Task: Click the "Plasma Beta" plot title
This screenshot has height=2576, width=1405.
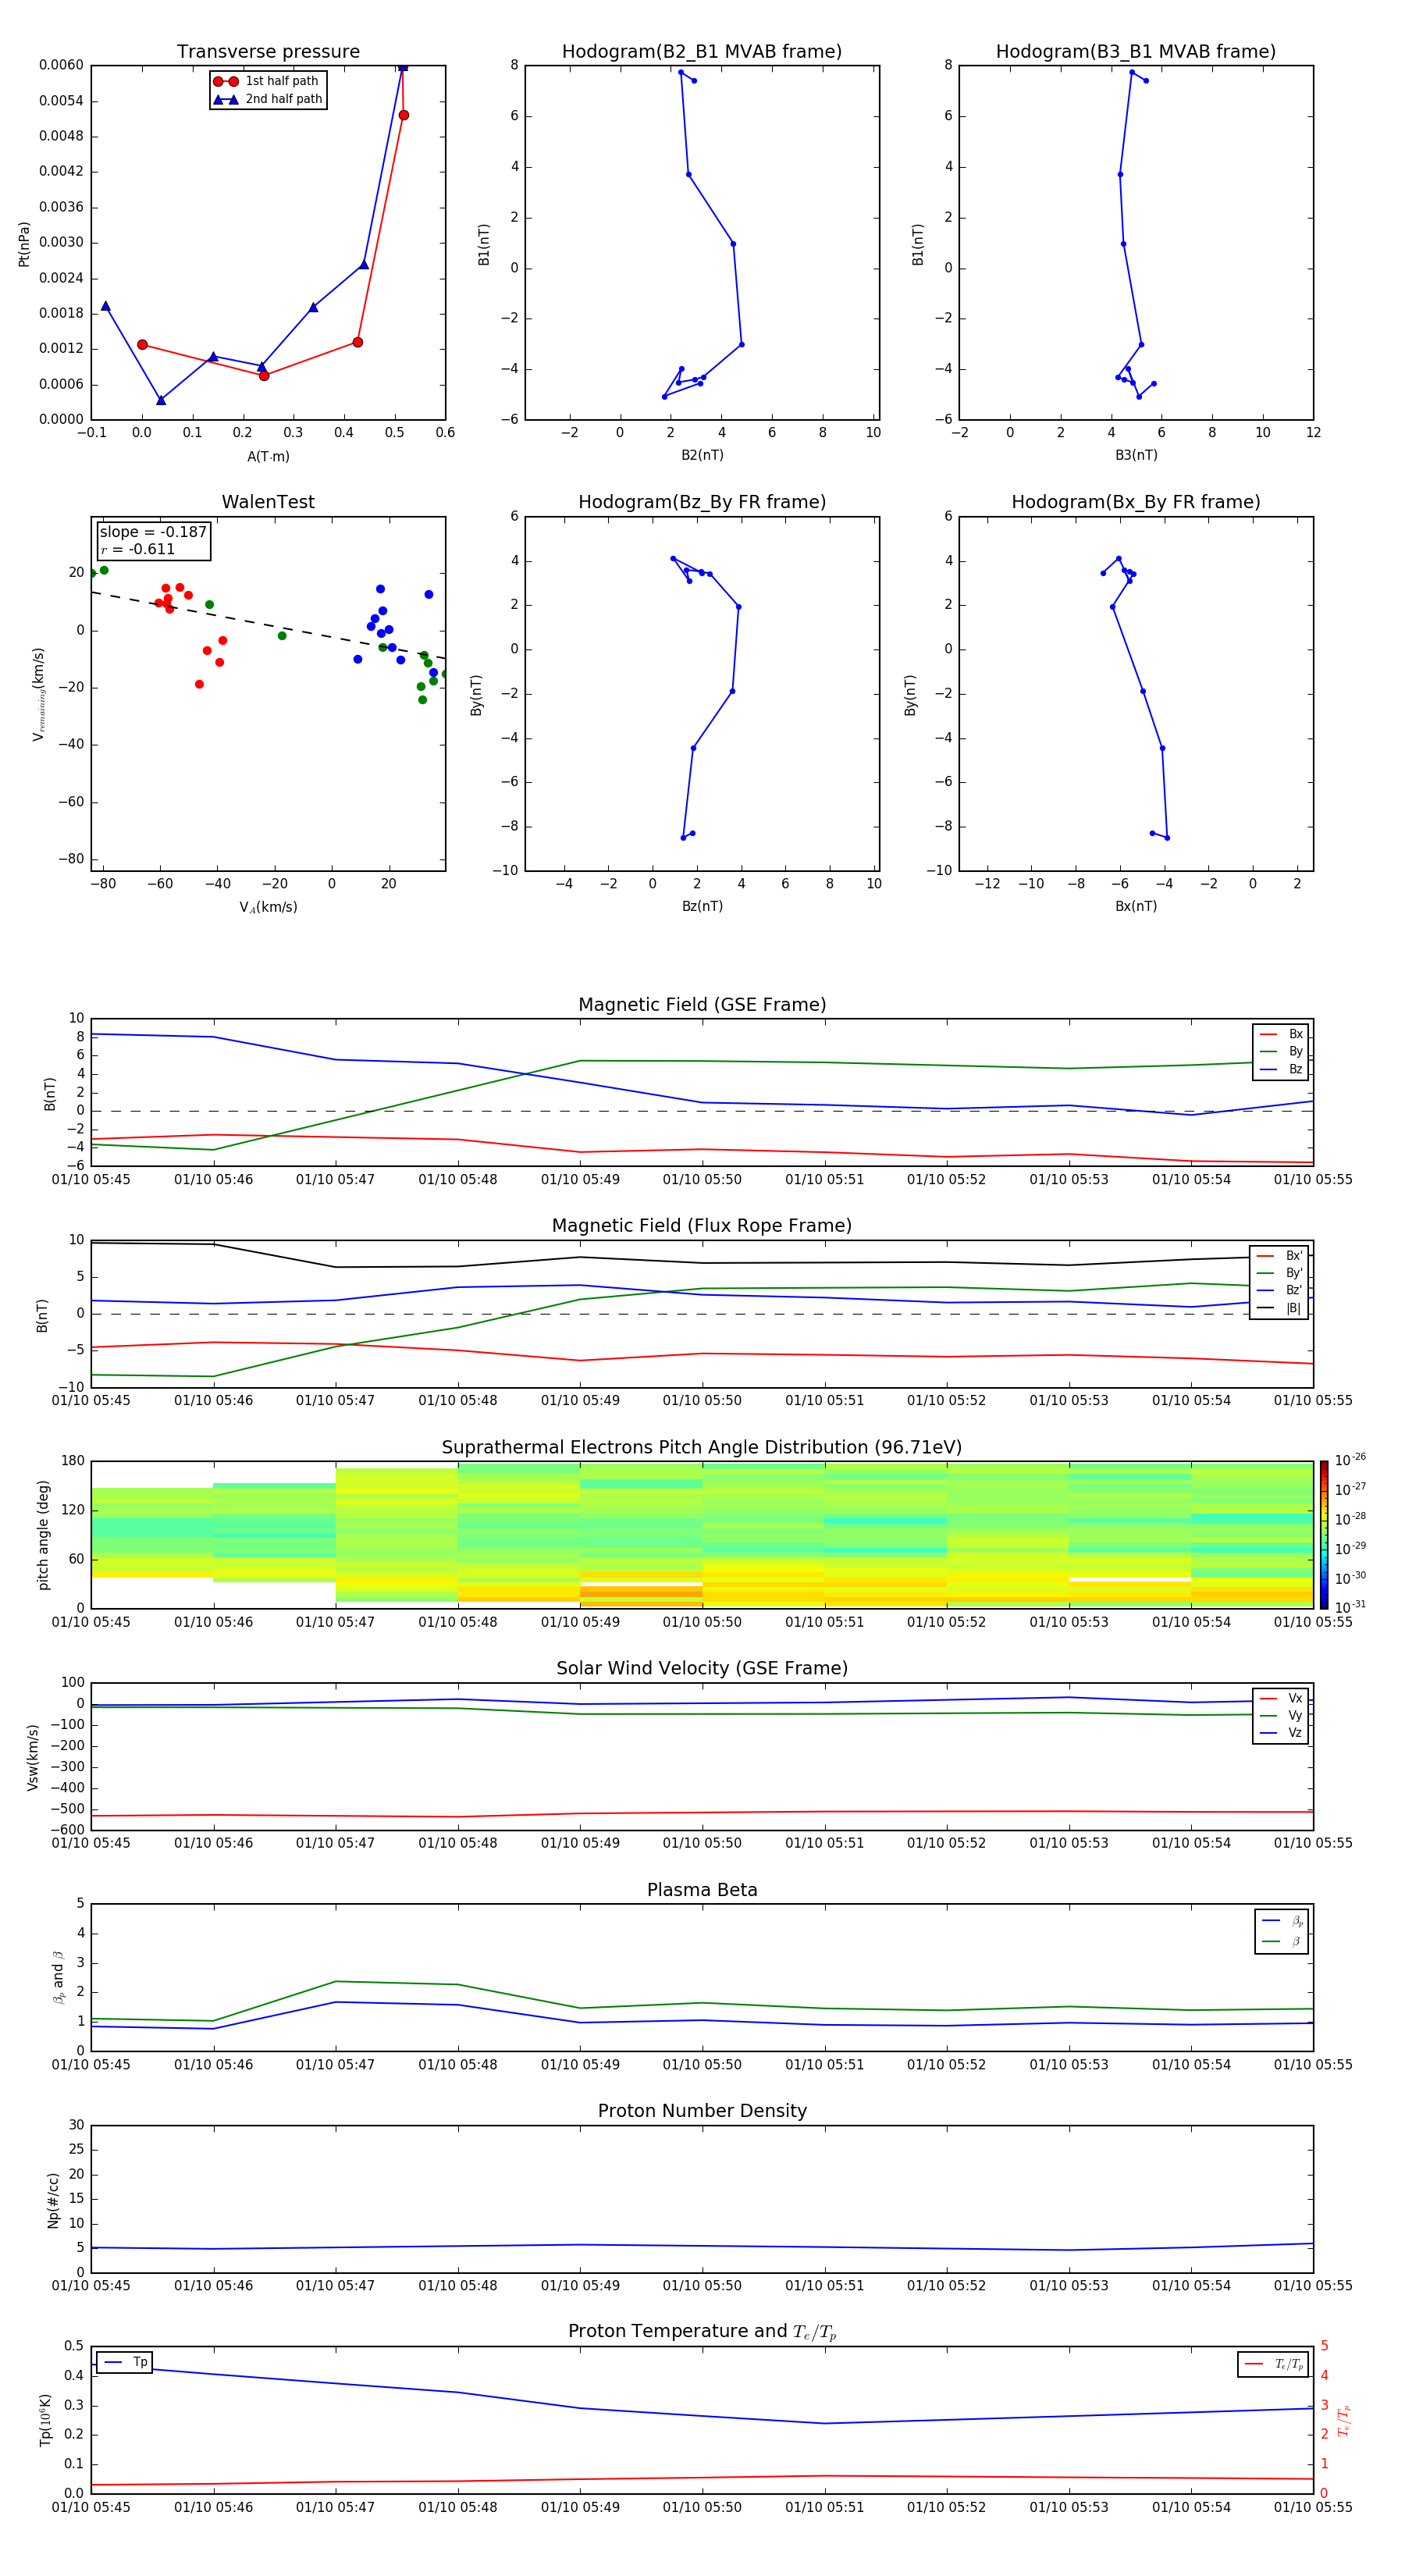Action: pos(702,1891)
